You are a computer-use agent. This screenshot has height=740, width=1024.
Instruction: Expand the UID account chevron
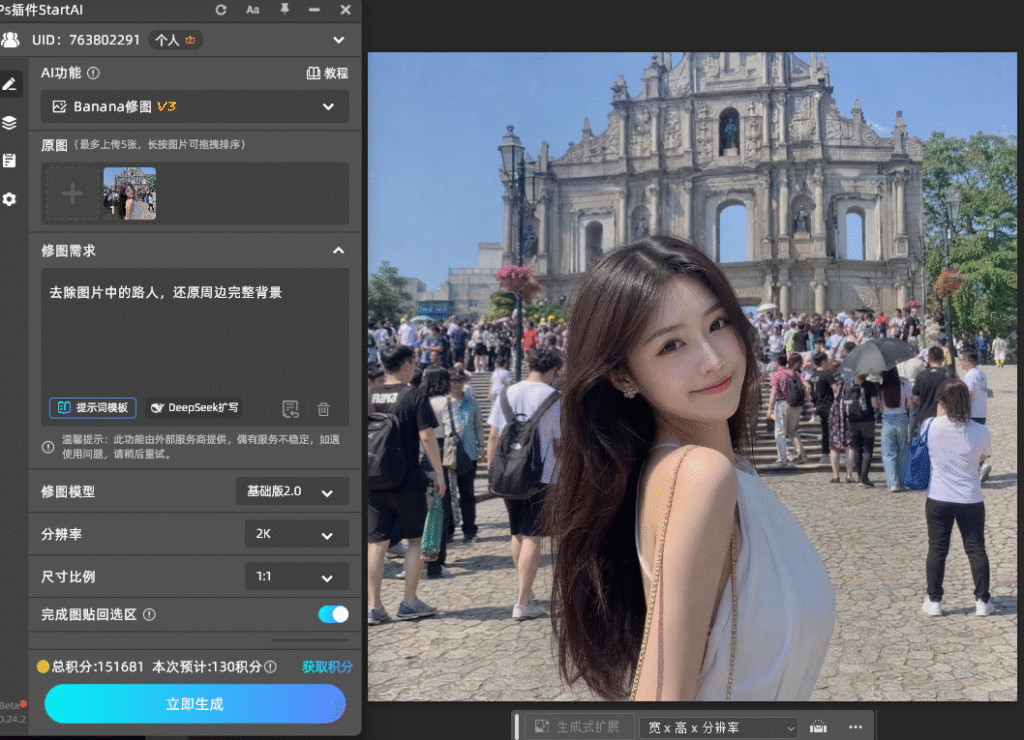338,40
